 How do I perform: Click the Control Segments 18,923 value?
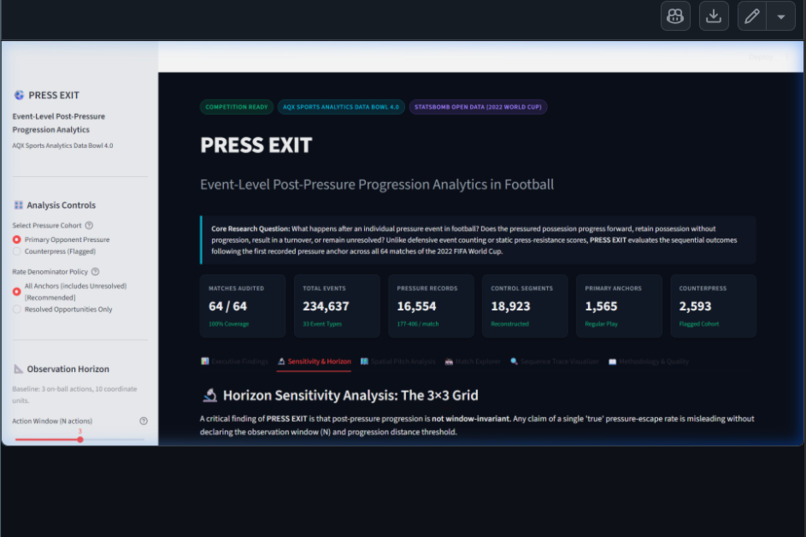510,306
